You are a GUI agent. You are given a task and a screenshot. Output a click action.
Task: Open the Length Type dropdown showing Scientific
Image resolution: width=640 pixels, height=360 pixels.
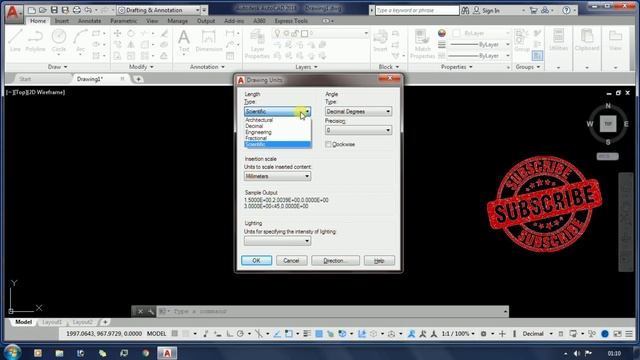click(278, 111)
